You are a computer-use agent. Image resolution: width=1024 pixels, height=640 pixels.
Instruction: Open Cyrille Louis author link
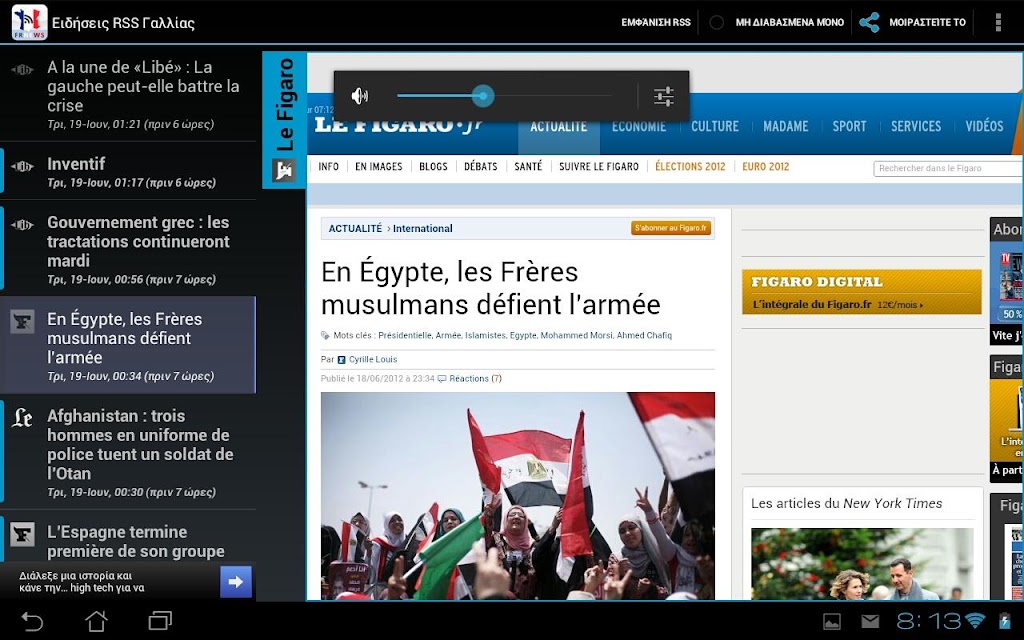373,360
